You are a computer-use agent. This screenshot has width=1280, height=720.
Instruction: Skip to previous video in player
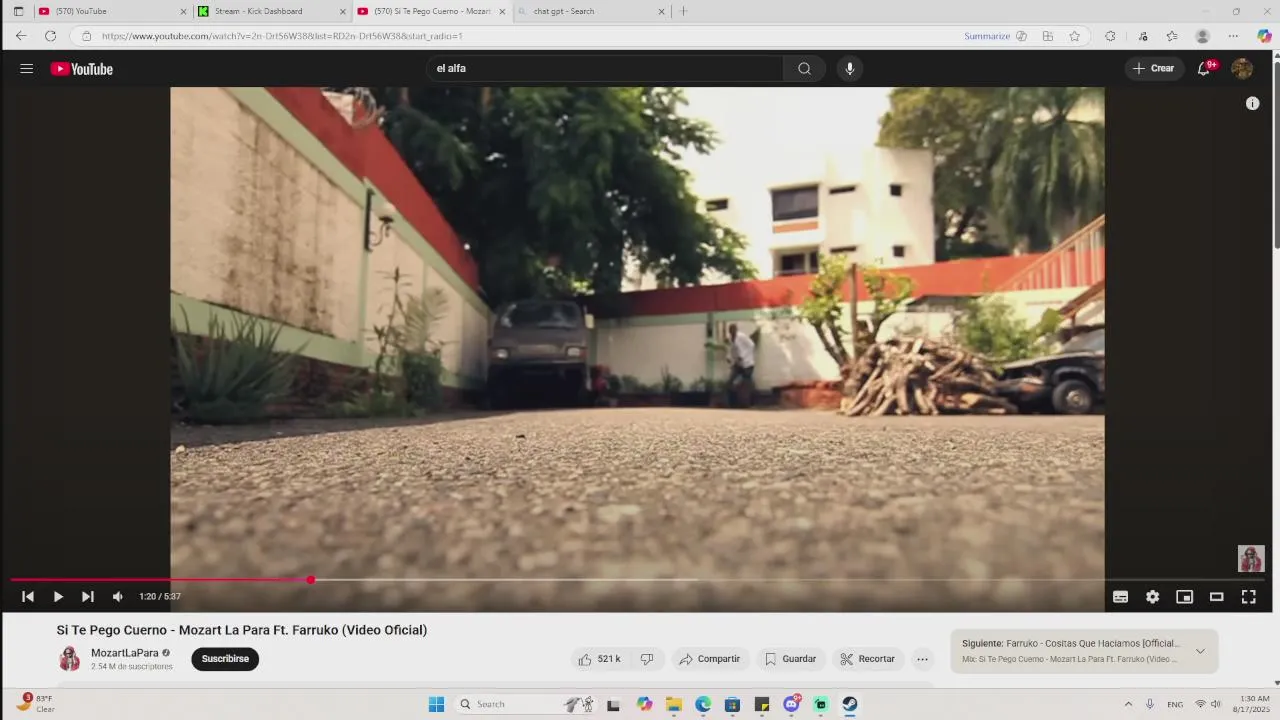coord(28,597)
